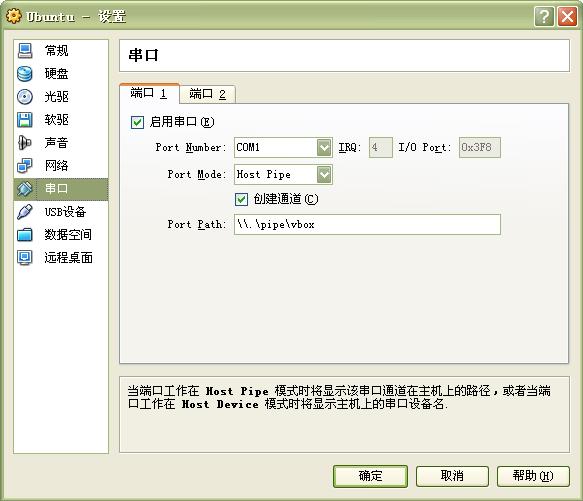Open the 声音 audio speaker icon
The height and width of the screenshot is (501, 583).
(x=25, y=143)
